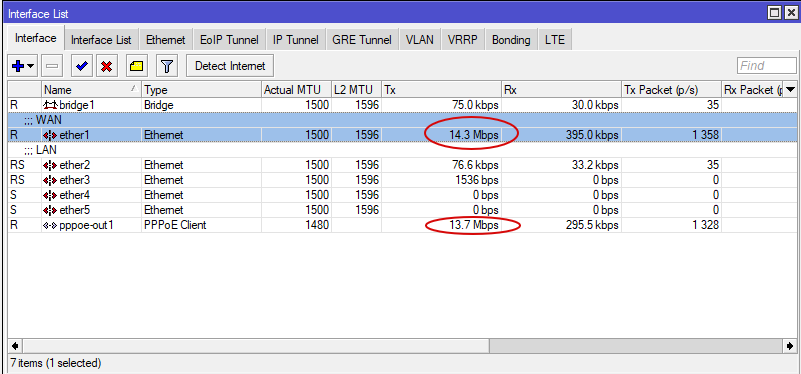Open the VLAN tab

[419, 40]
